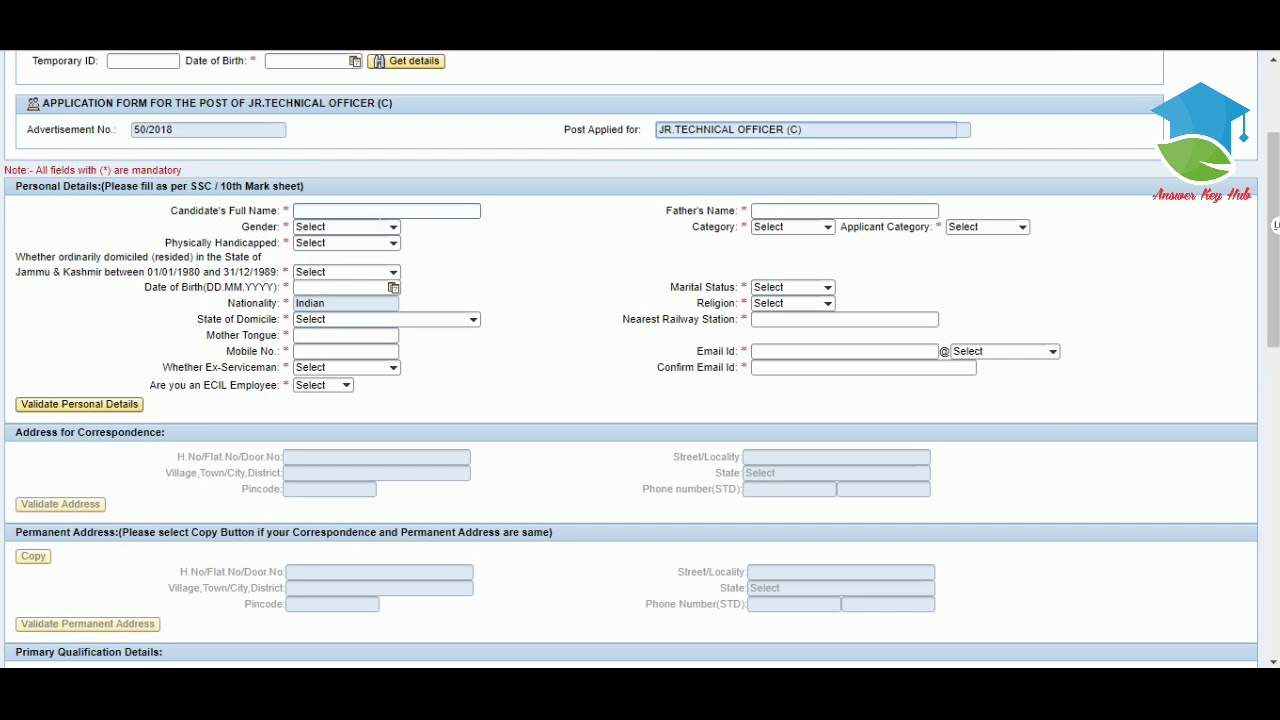The image size is (1280, 720).
Task: Click permanent address Street/Locality field
Action: 841,573
